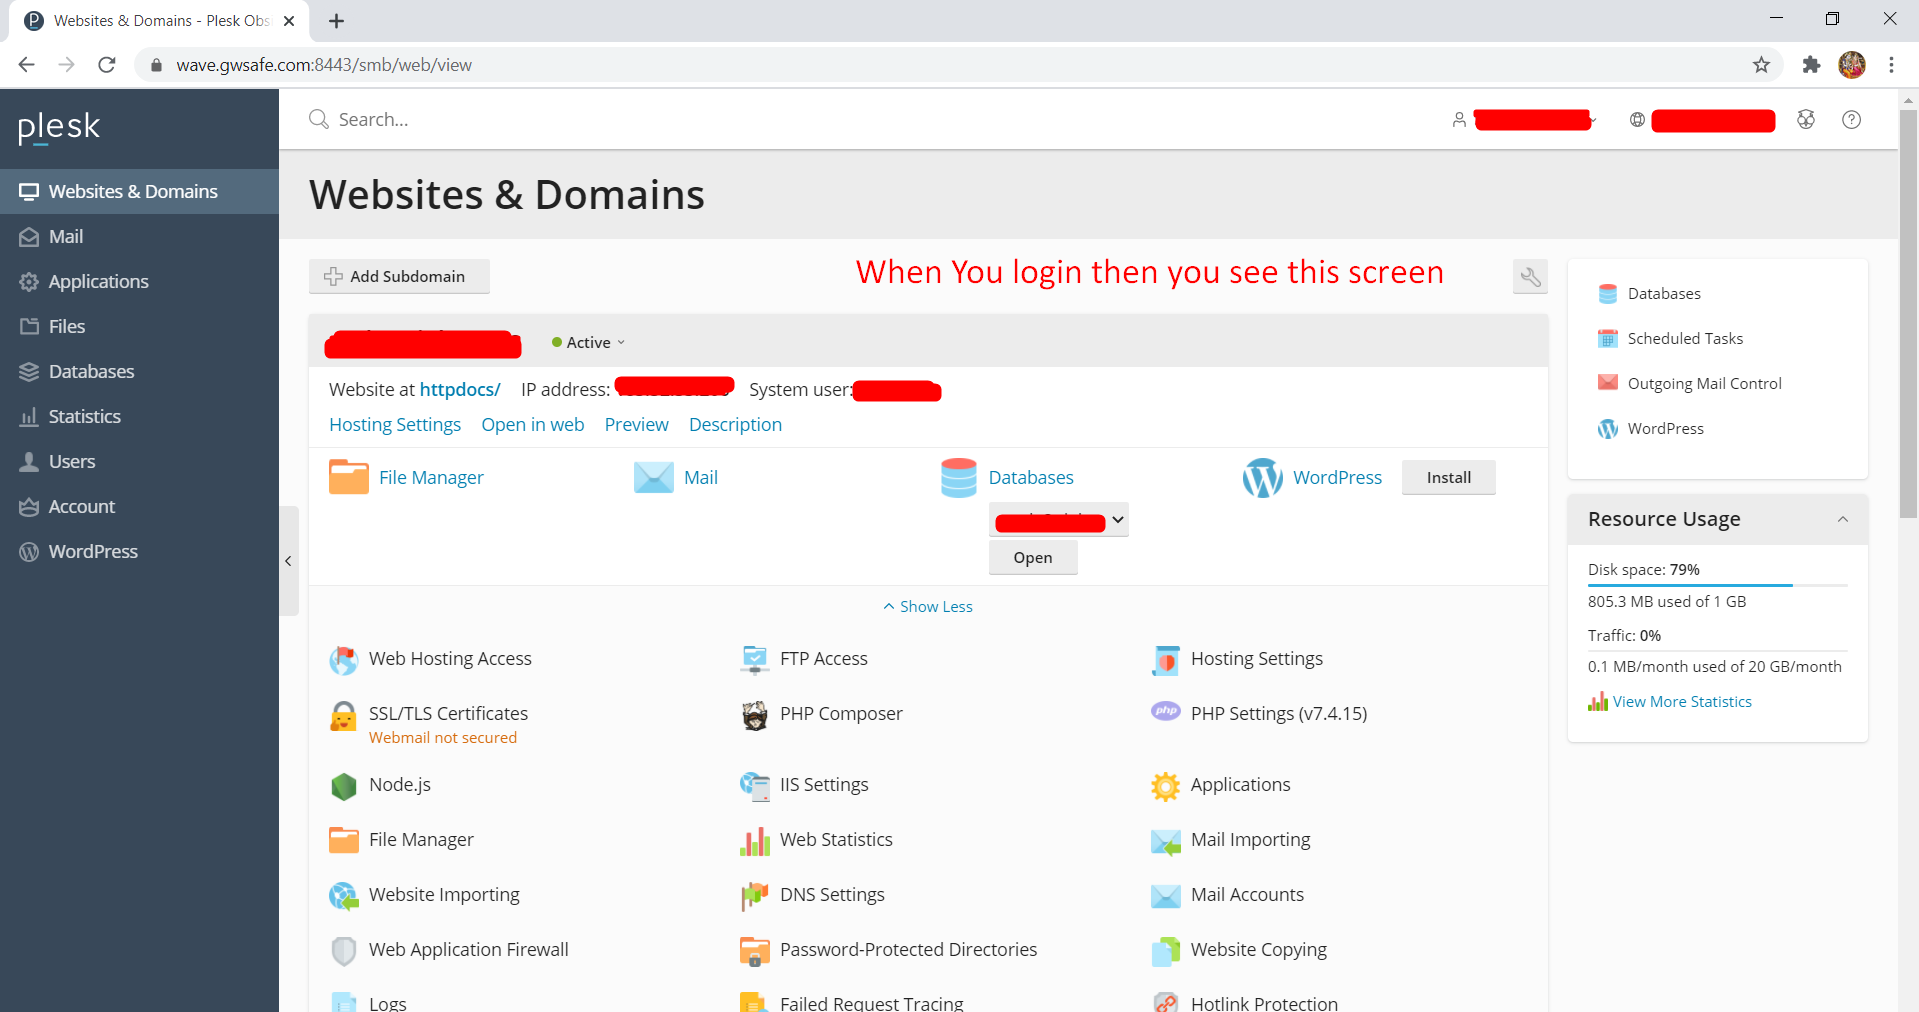This screenshot has width=1919, height=1012.
Task: Open Applications in the sidebar
Action: 139,282
